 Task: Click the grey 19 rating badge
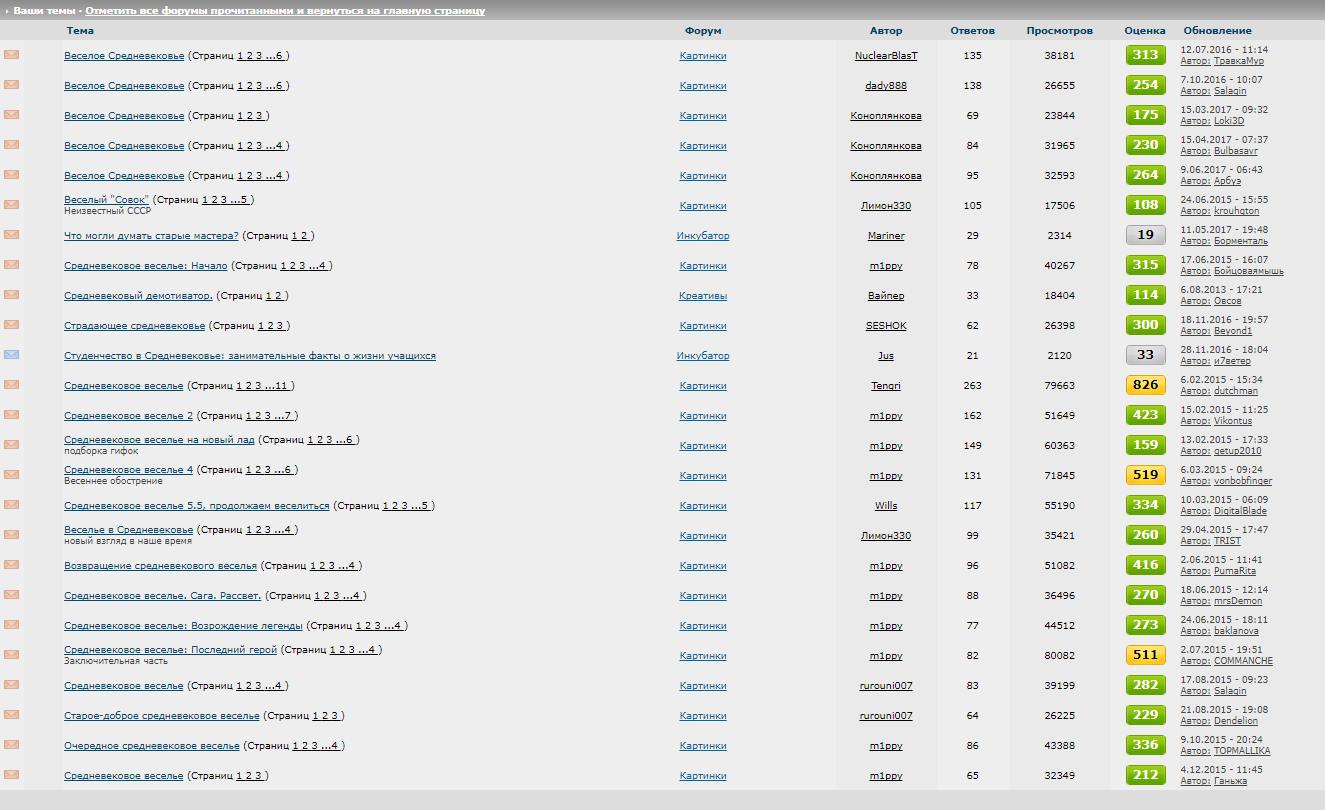pyautogui.click(x=1145, y=235)
